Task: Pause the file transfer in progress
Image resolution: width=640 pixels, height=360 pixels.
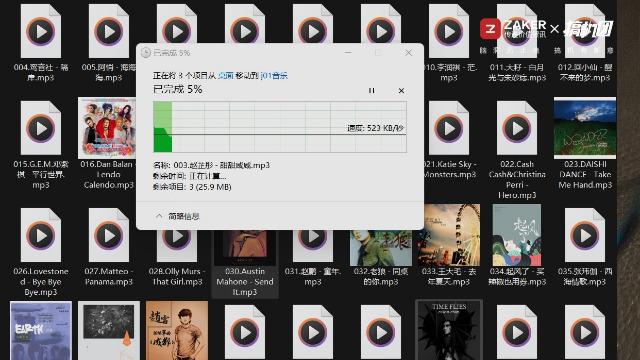Action: point(371,90)
